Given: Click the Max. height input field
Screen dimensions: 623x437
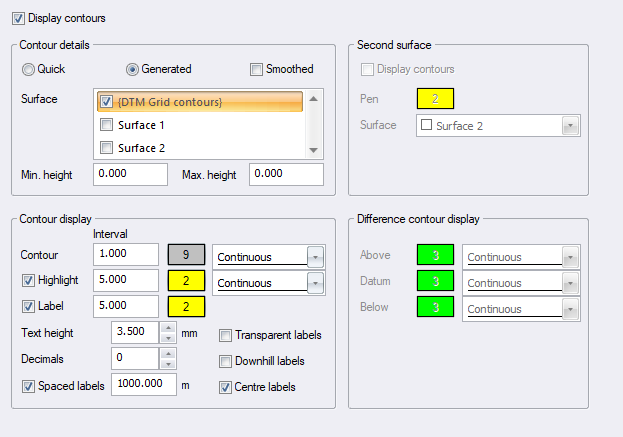Looking at the screenshot, I should click(x=286, y=175).
